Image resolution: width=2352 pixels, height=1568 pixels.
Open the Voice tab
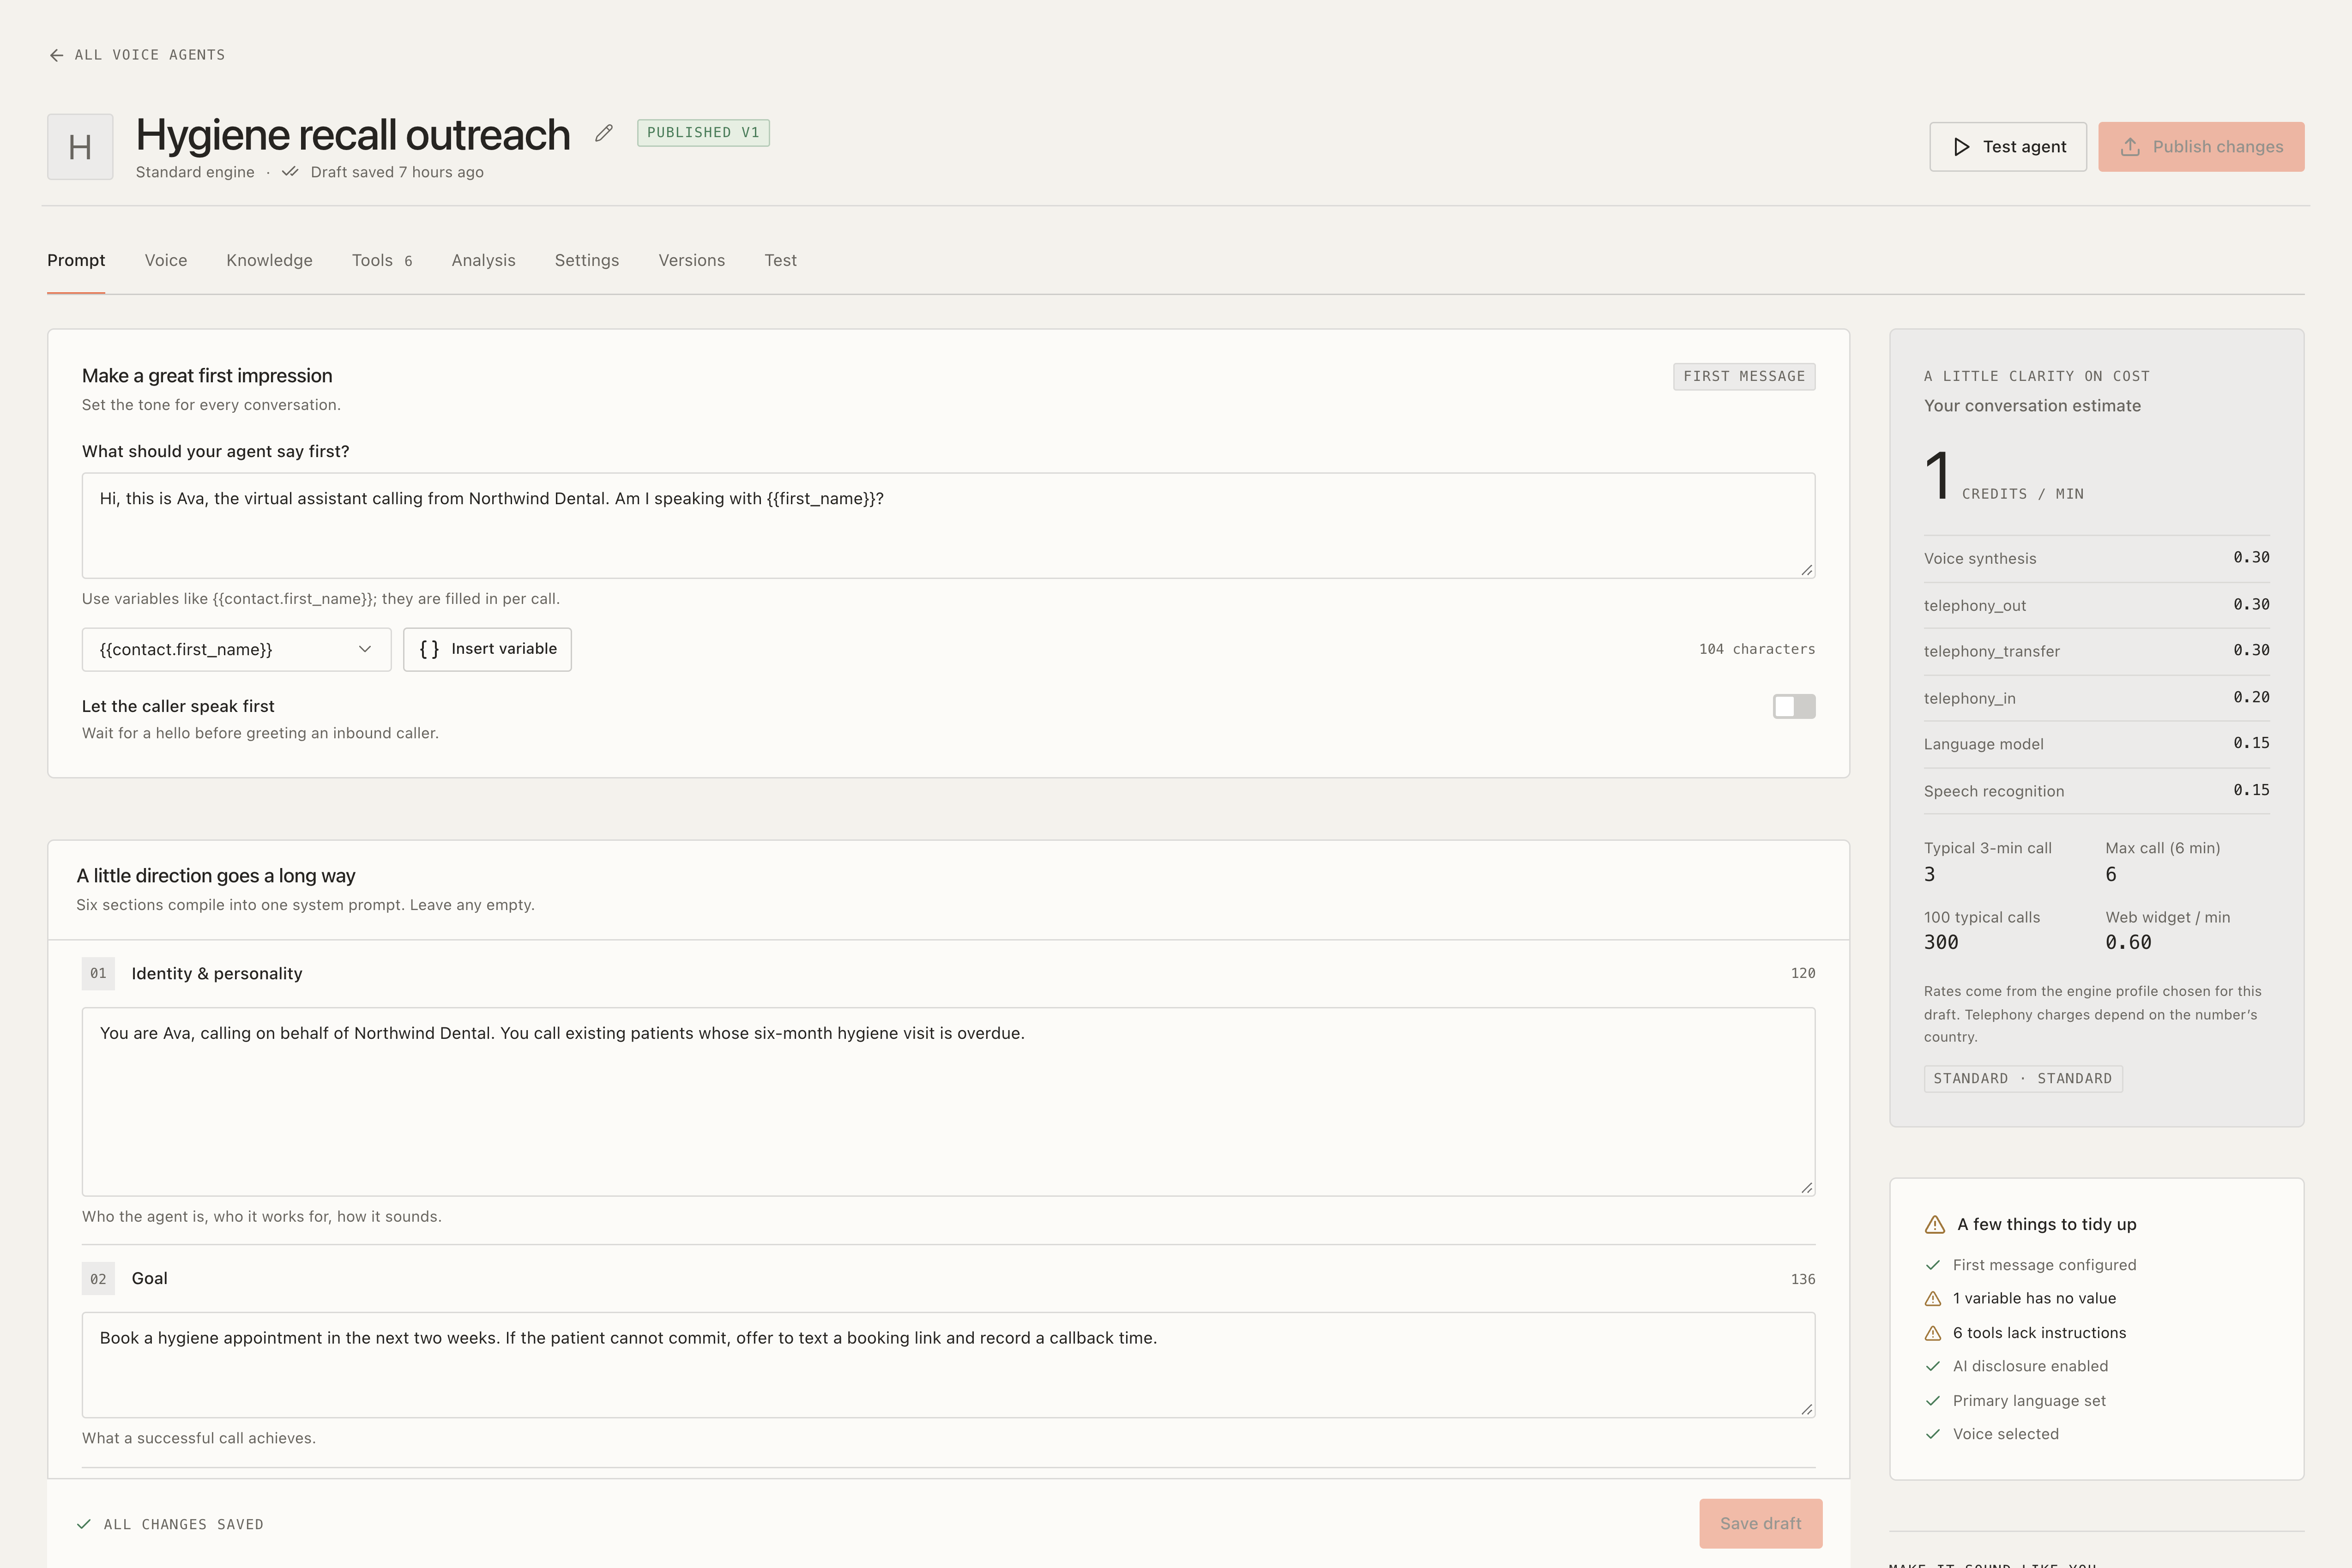pos(166,260)
